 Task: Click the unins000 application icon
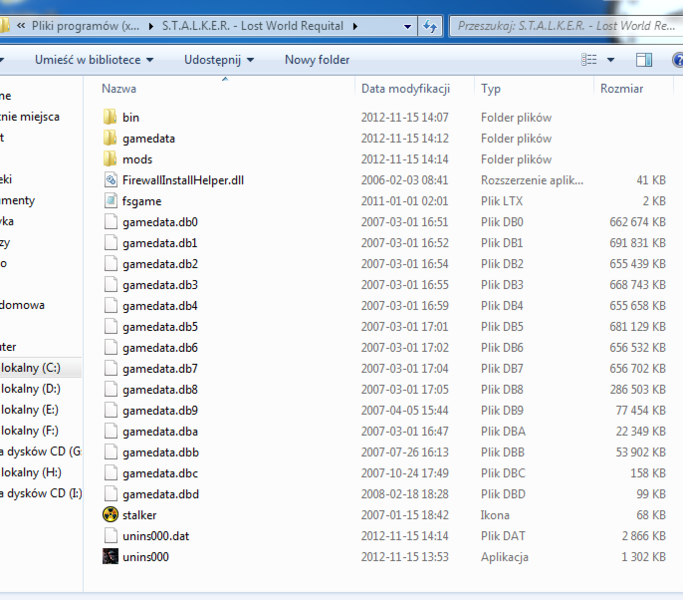110,557
